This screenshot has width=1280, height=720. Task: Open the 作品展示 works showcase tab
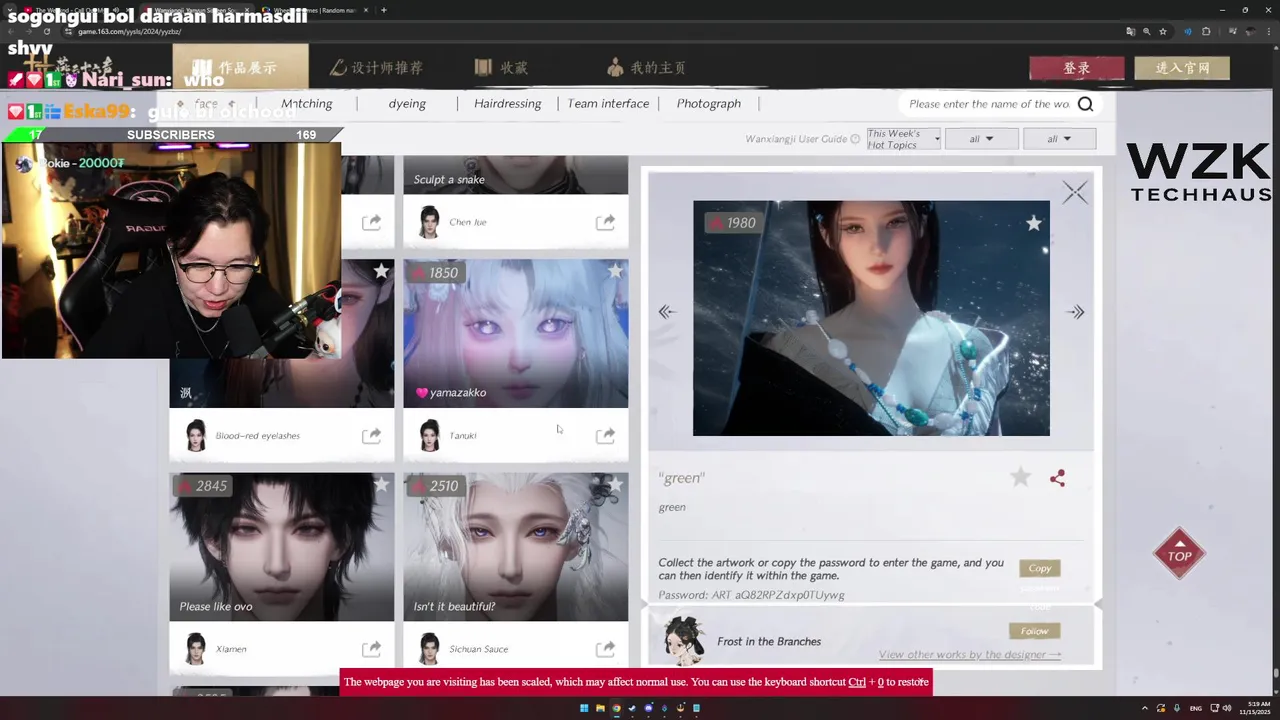point(239,67)
